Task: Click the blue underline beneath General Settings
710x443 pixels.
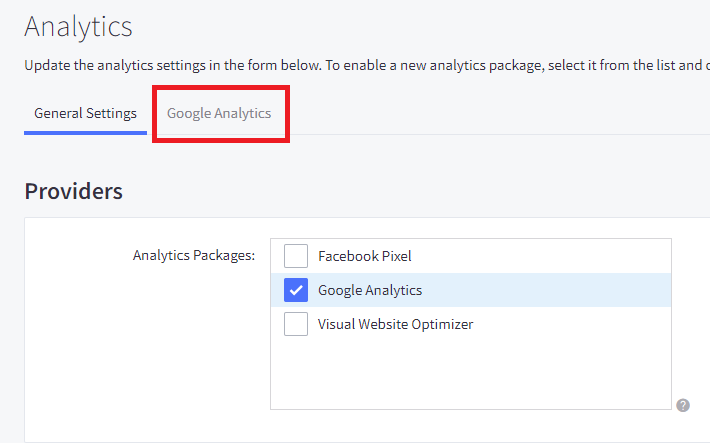Action: (86, 133)
